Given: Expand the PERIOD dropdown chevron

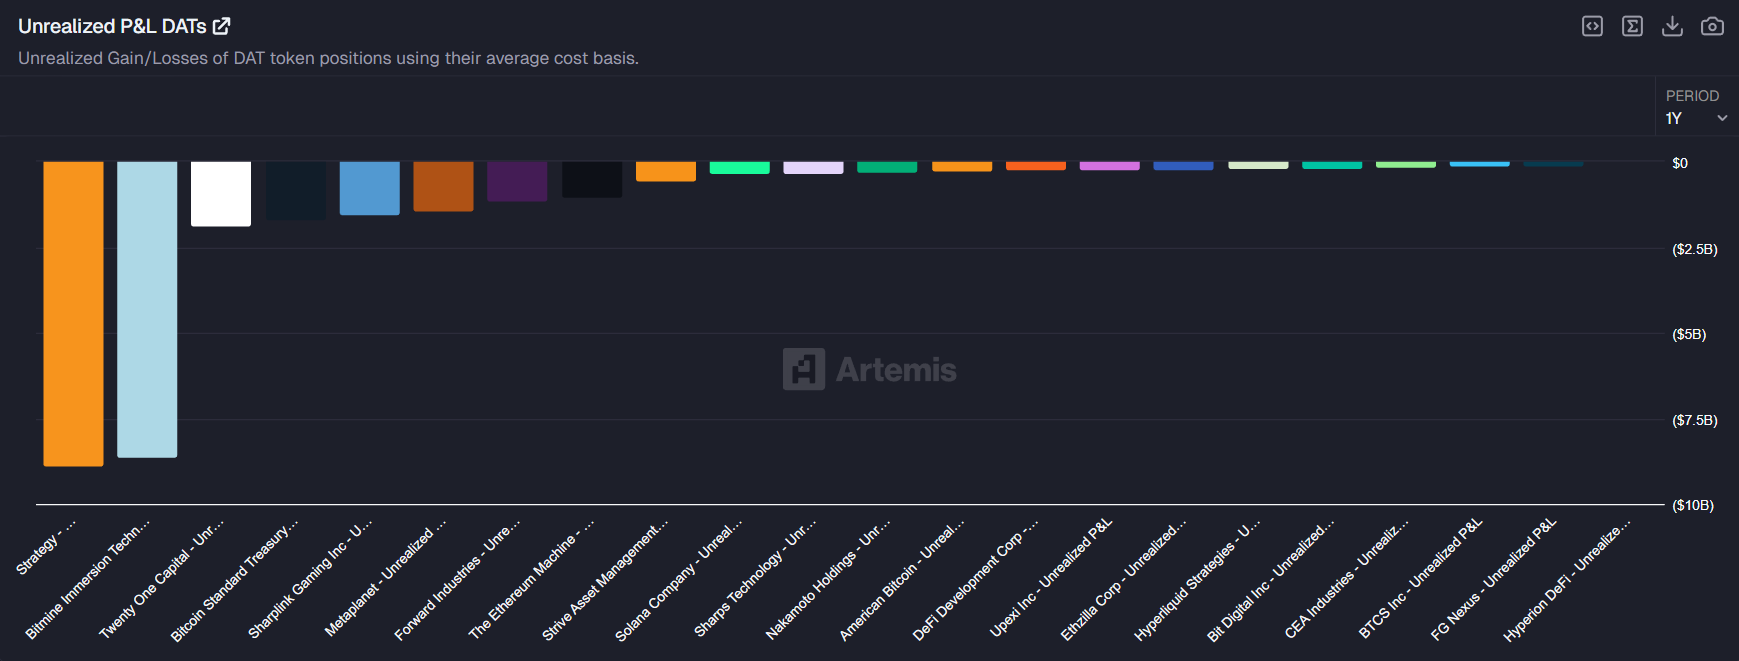Looking at the screenshot, I should tap(1722, 118).
